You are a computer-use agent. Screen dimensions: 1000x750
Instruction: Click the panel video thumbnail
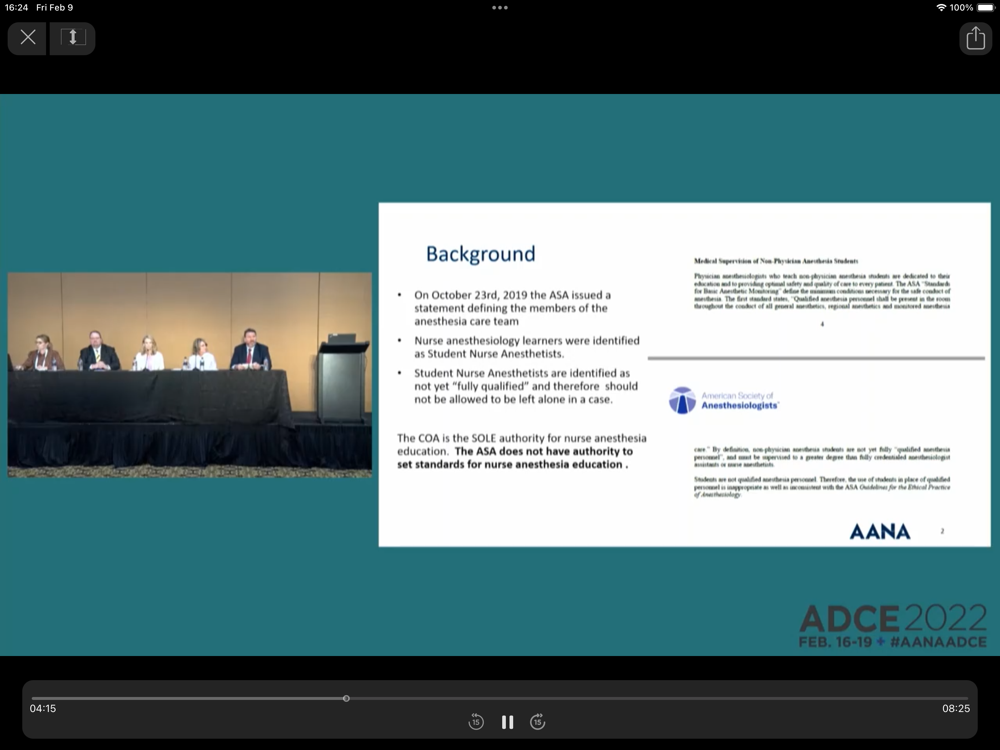point(189,375)
